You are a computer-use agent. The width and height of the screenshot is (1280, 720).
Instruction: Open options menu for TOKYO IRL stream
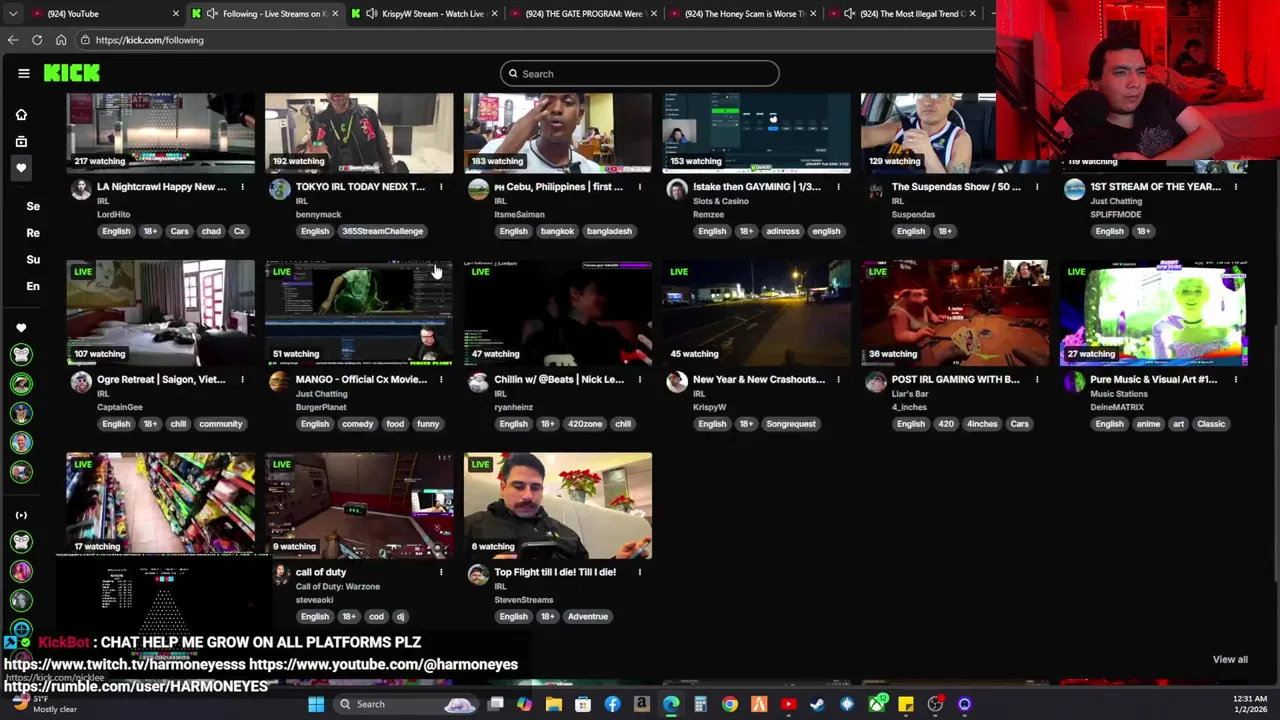(441, 187)
